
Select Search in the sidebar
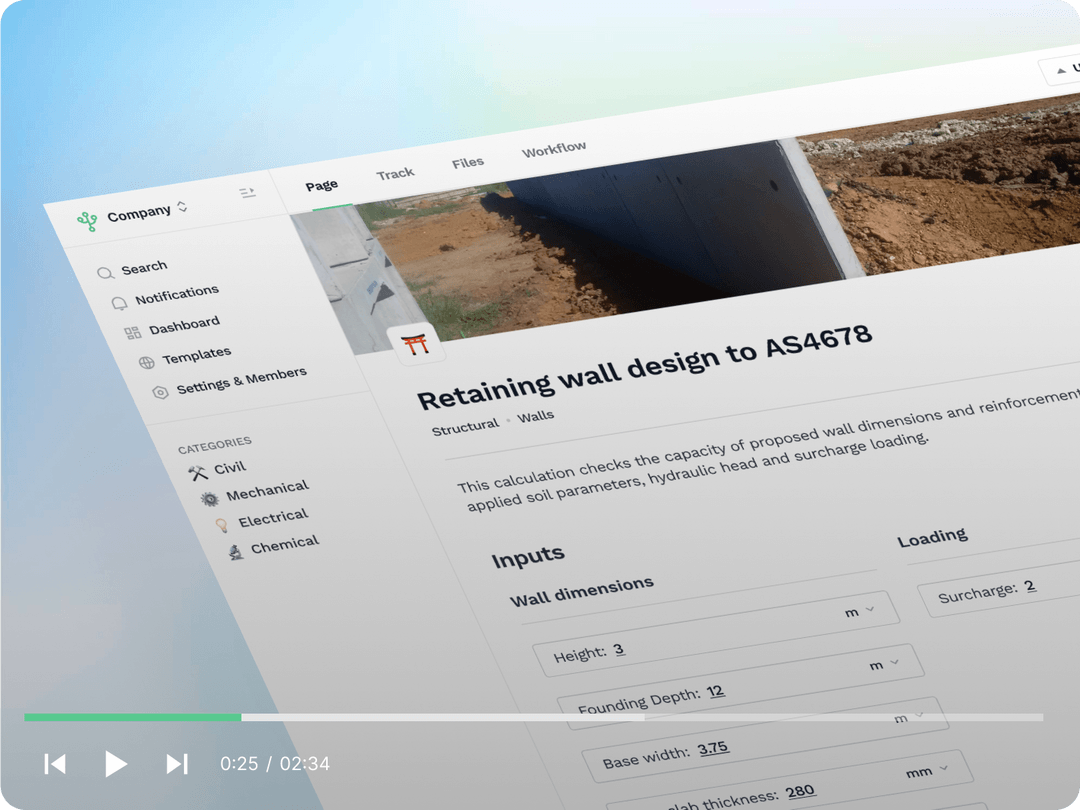point(105,272)
